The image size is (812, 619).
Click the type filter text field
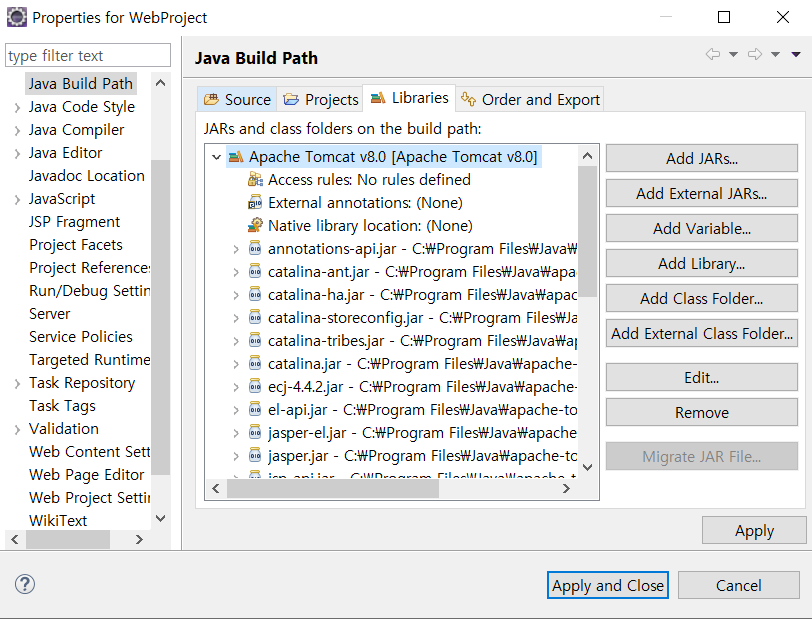pyautogui.click(x=88, y=55)
